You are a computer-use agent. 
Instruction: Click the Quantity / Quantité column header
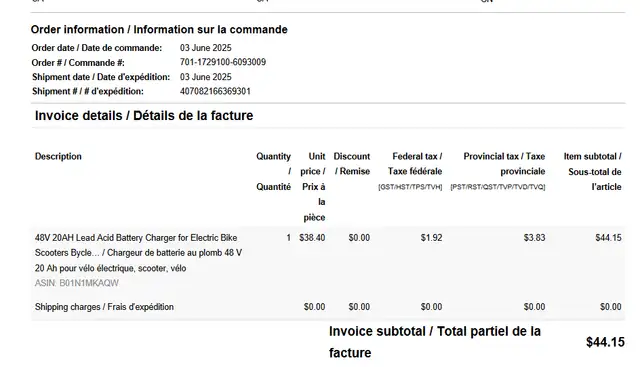[273, 171]
